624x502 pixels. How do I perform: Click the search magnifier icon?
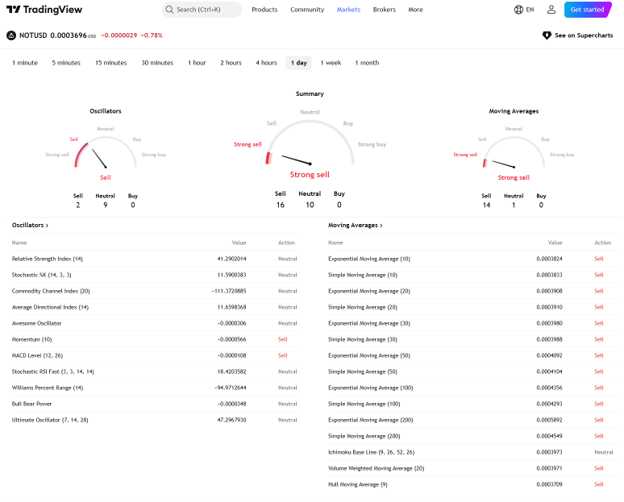[x=170, y=10]
